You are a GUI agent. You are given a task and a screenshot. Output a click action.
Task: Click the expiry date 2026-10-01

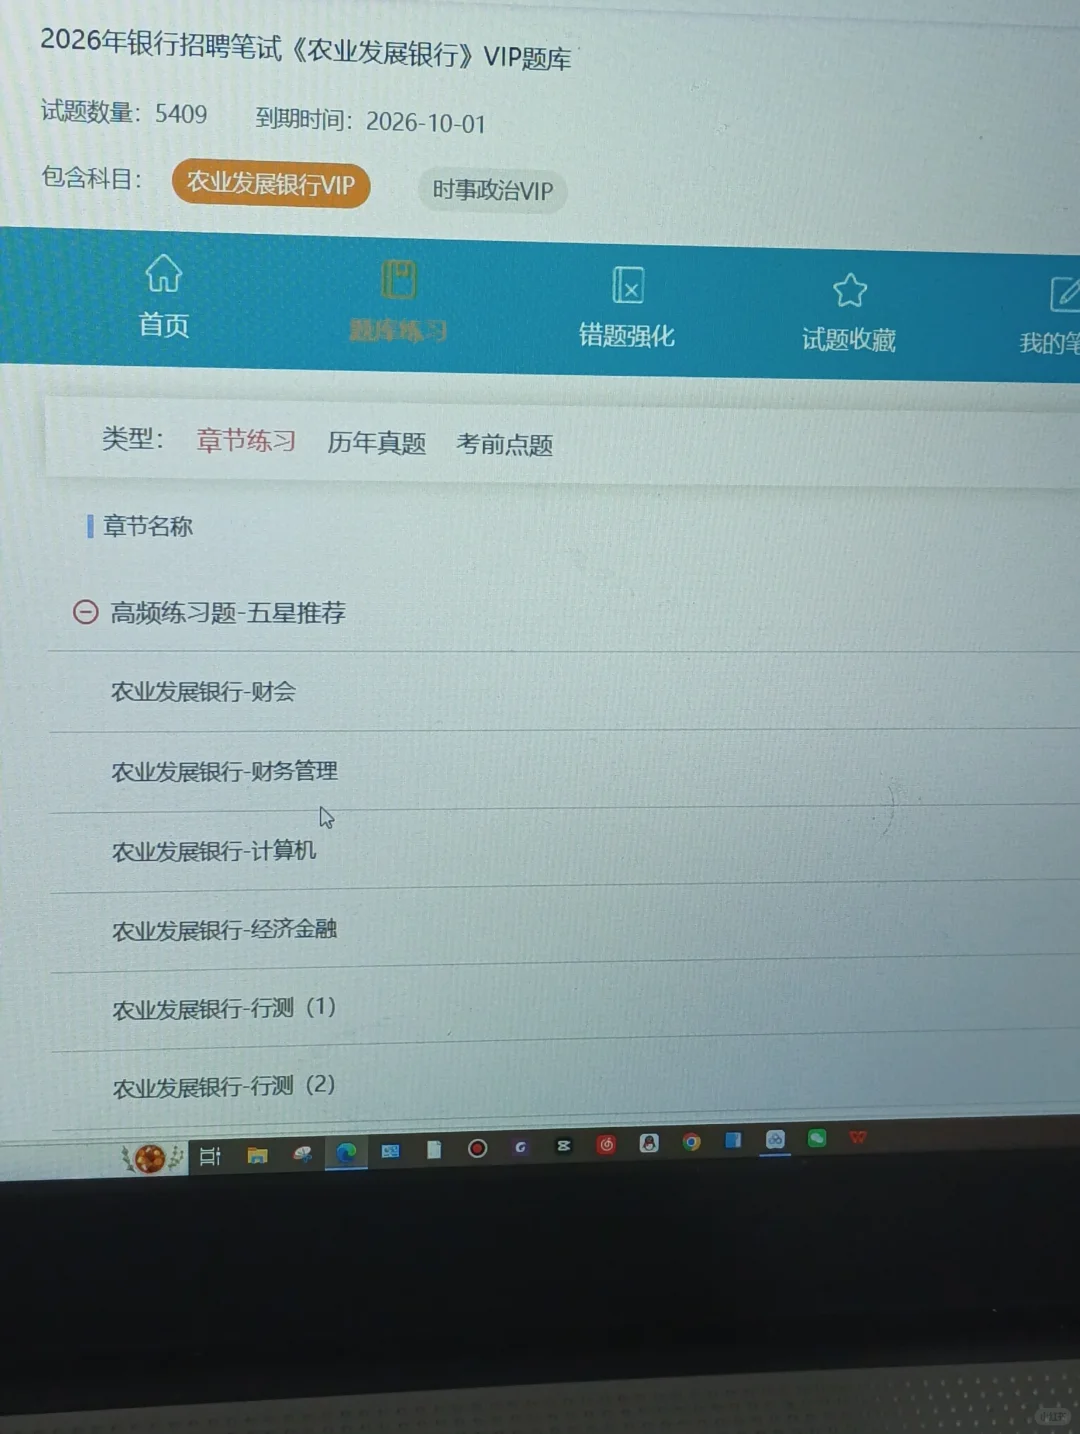point(425,122)
